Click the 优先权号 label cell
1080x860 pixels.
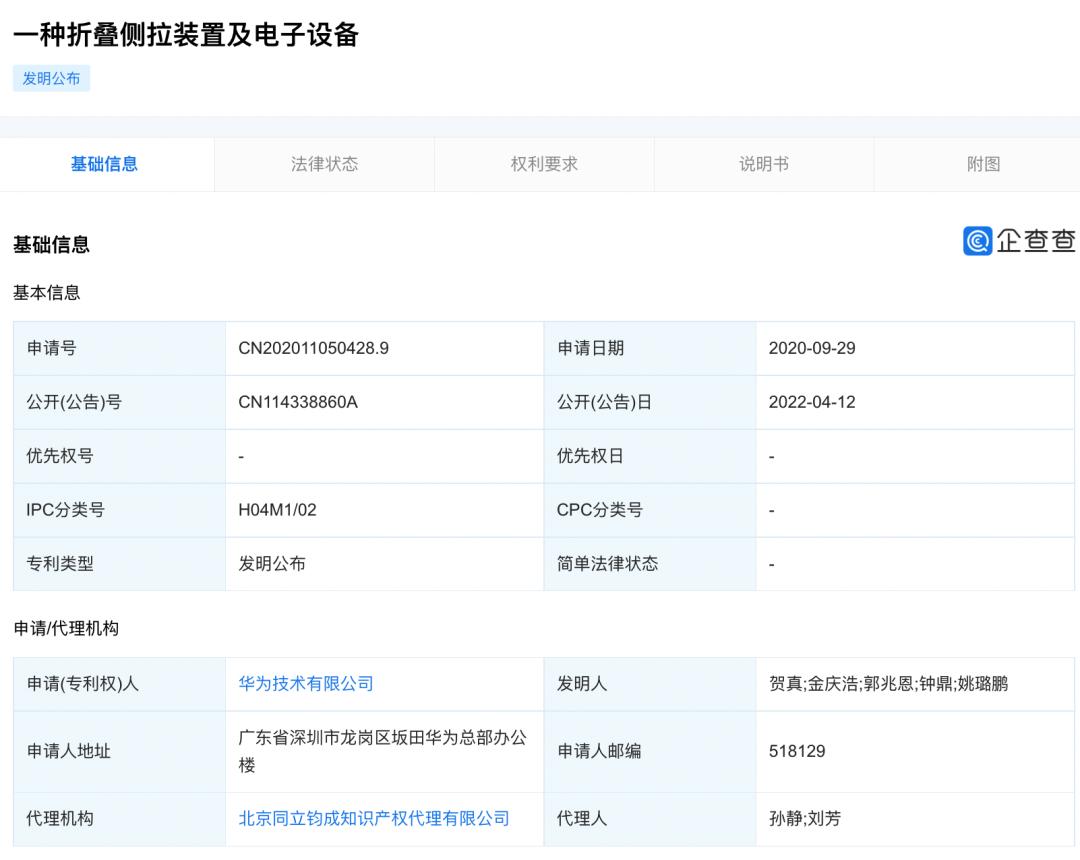tap(119, 456)
